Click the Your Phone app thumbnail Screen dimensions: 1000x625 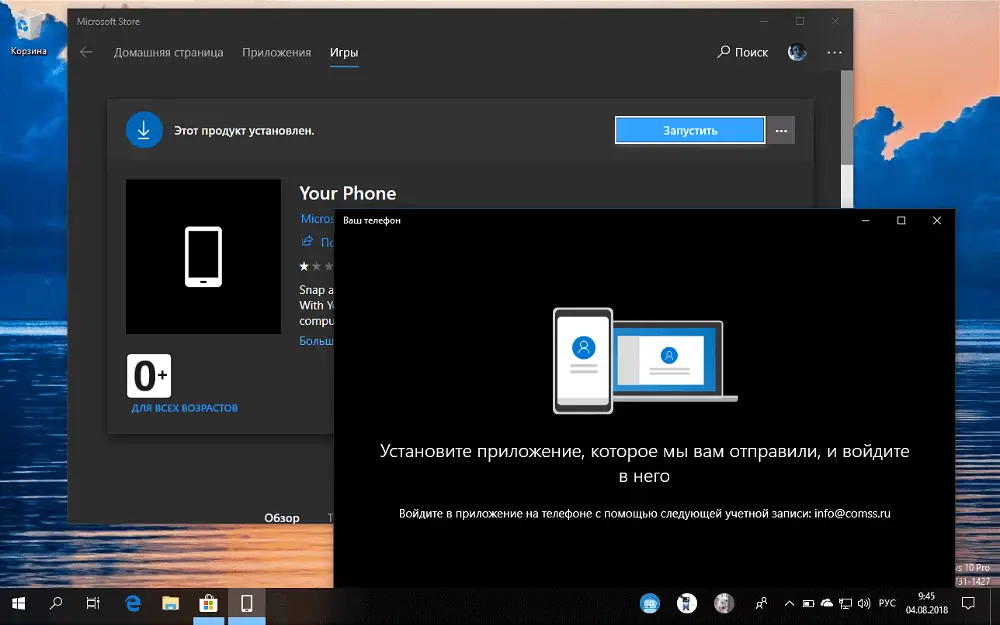coord(203,256)
